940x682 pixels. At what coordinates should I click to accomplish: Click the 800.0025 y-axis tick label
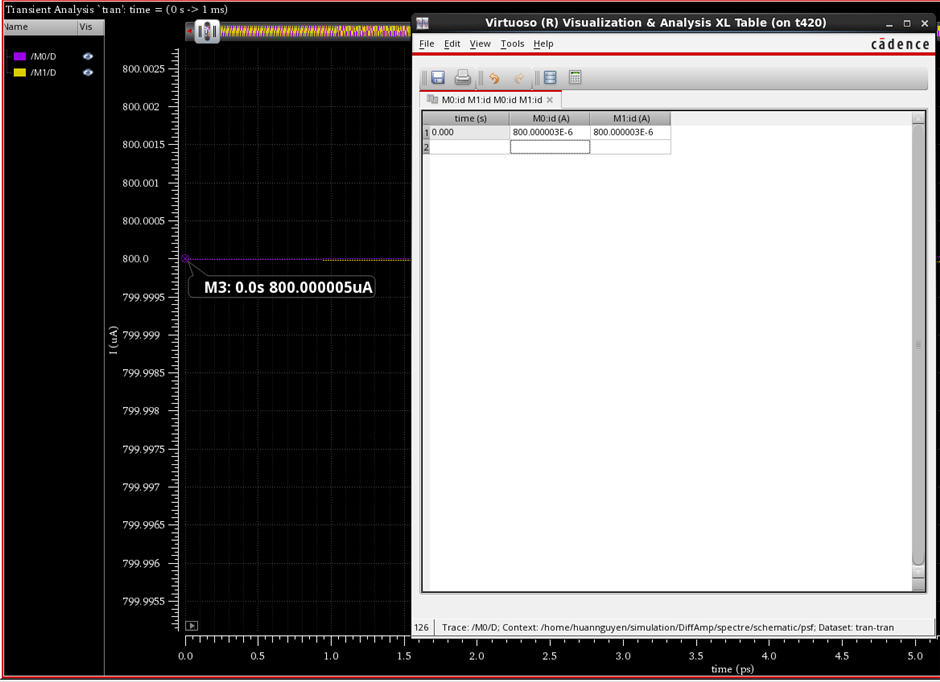tap(143, 69)
